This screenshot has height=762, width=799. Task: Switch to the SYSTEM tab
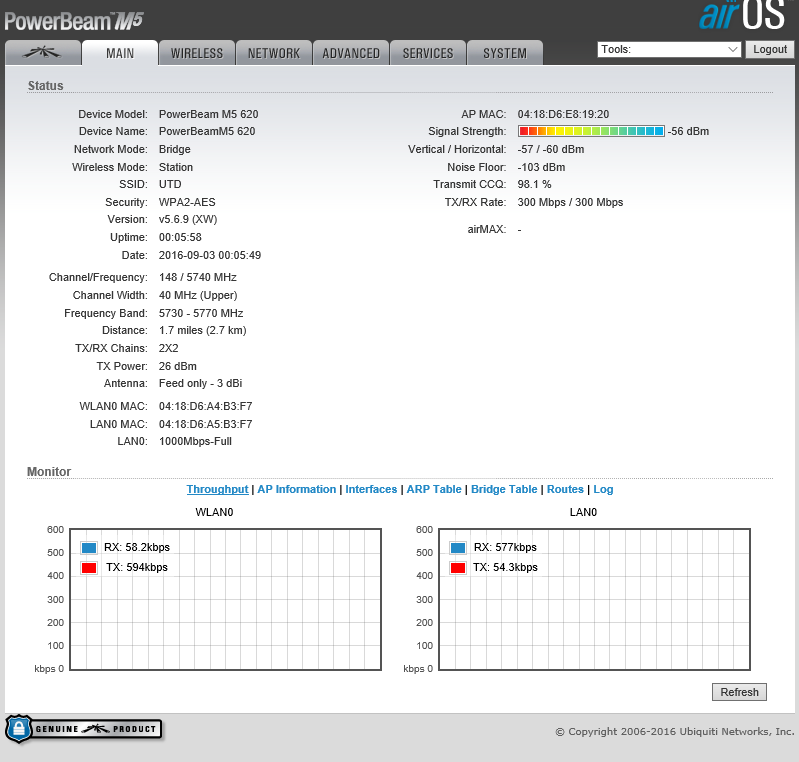504,52
